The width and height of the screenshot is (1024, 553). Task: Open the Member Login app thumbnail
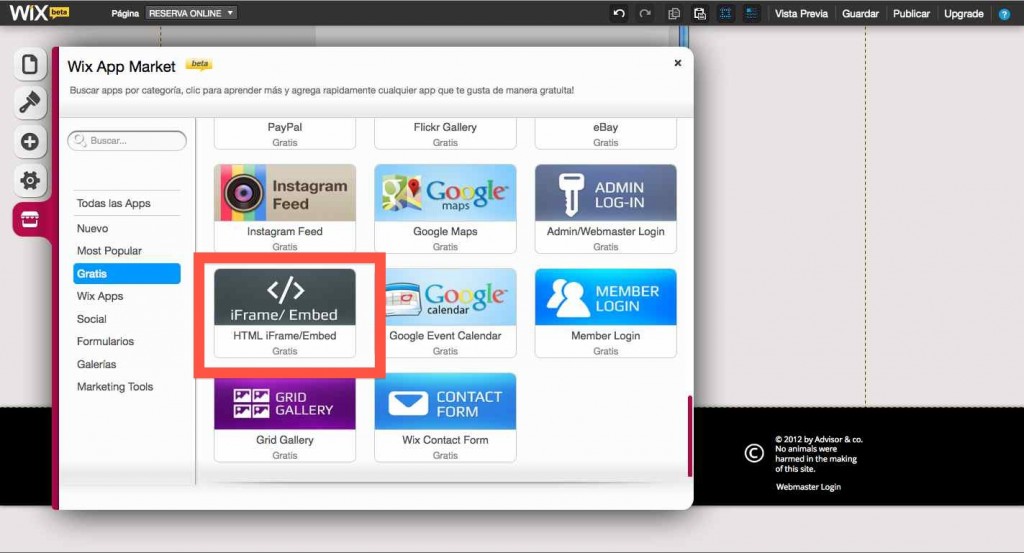[605, 297]
